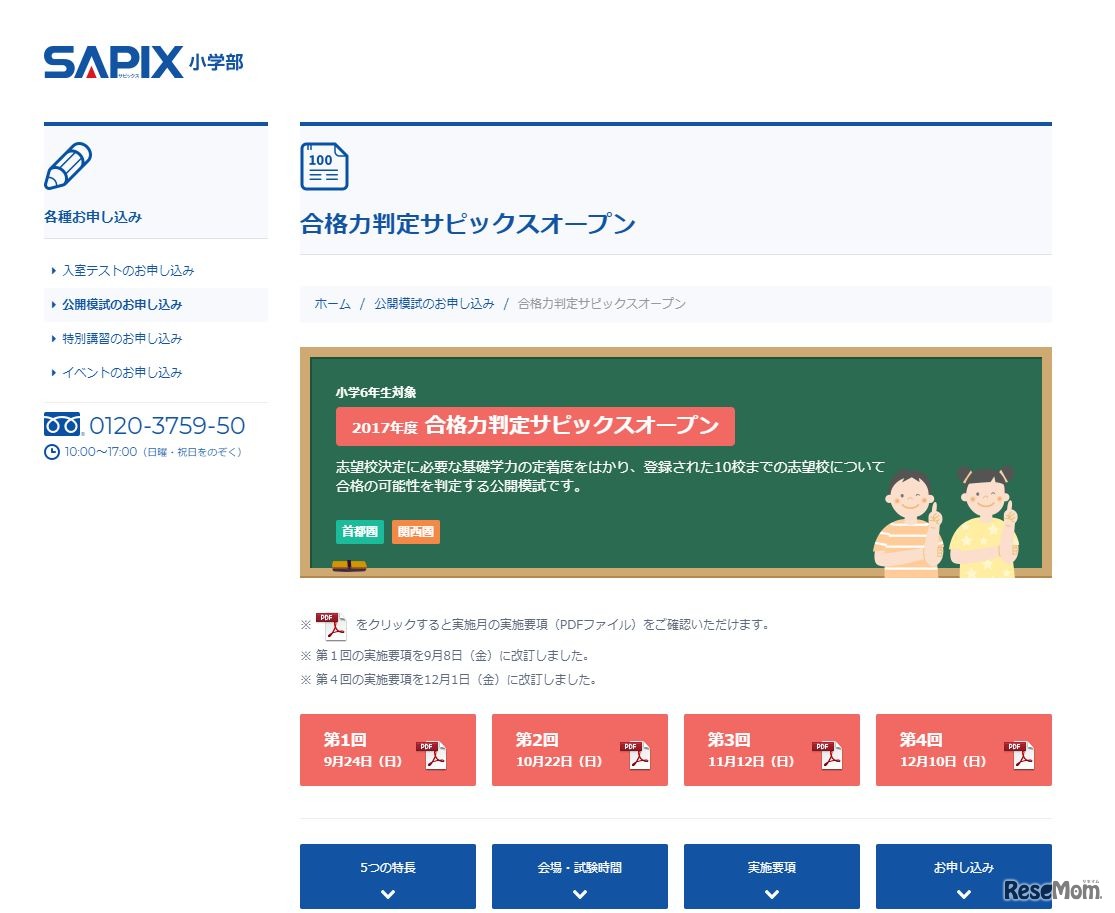The height and width of the screenshot is (913, 1115).
Task: Go to ホーム in the breadcrumb
Action: 333,304
